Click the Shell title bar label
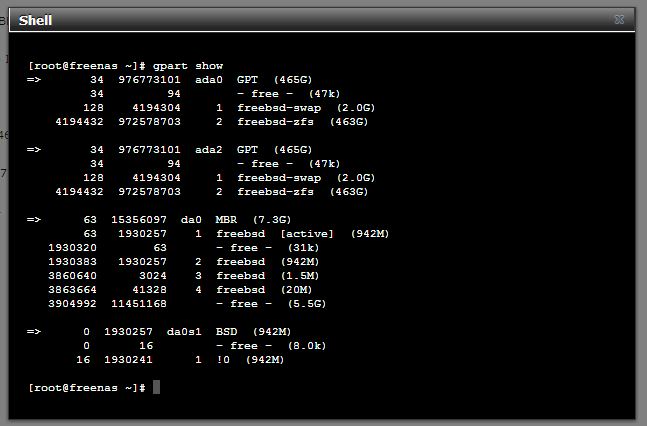 tap(35, 20)
